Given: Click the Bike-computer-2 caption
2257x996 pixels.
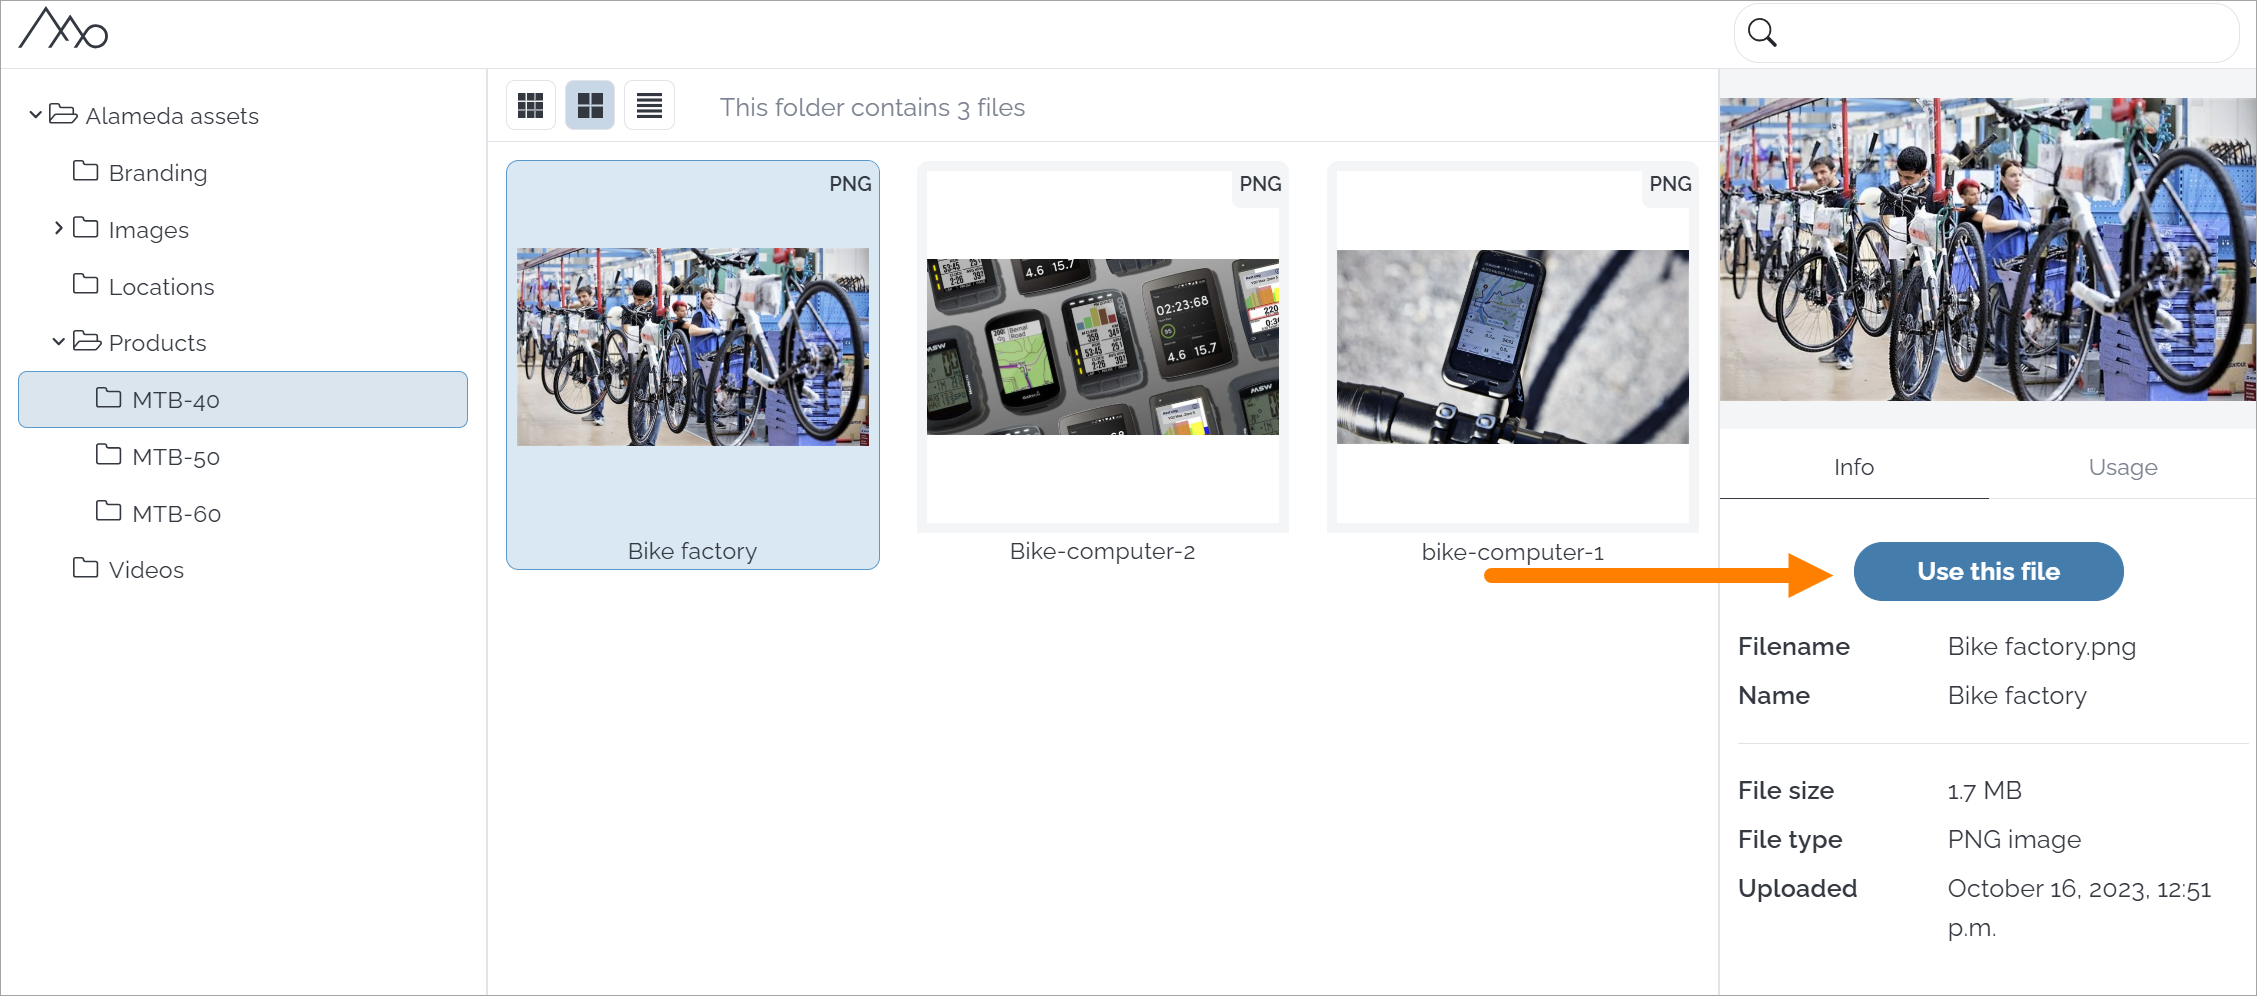Looking at the screenshot, I should pyautogui.click(x=1103, y=551).
